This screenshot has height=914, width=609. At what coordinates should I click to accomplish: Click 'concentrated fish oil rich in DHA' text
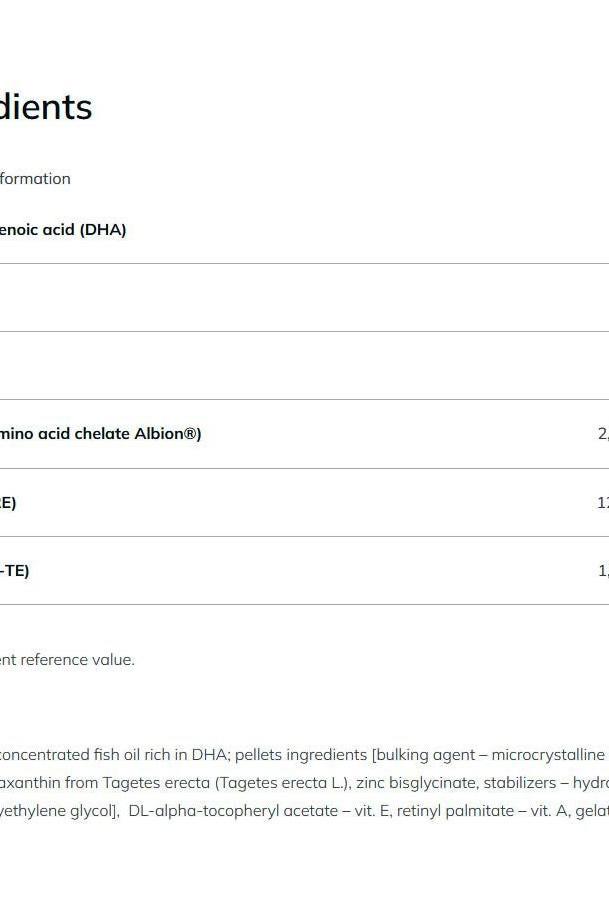[x=114, y=755]
